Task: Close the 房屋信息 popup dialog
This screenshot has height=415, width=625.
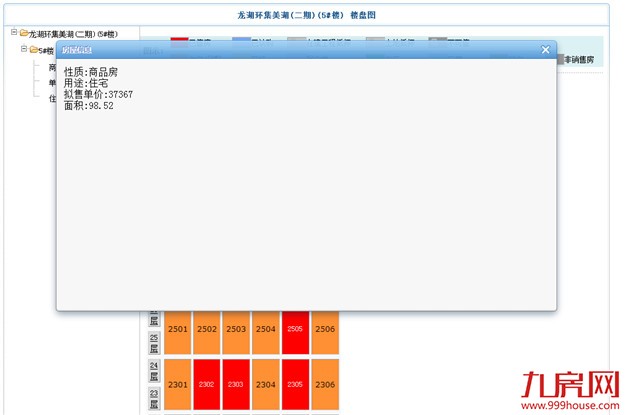Action: click(545, 50)
